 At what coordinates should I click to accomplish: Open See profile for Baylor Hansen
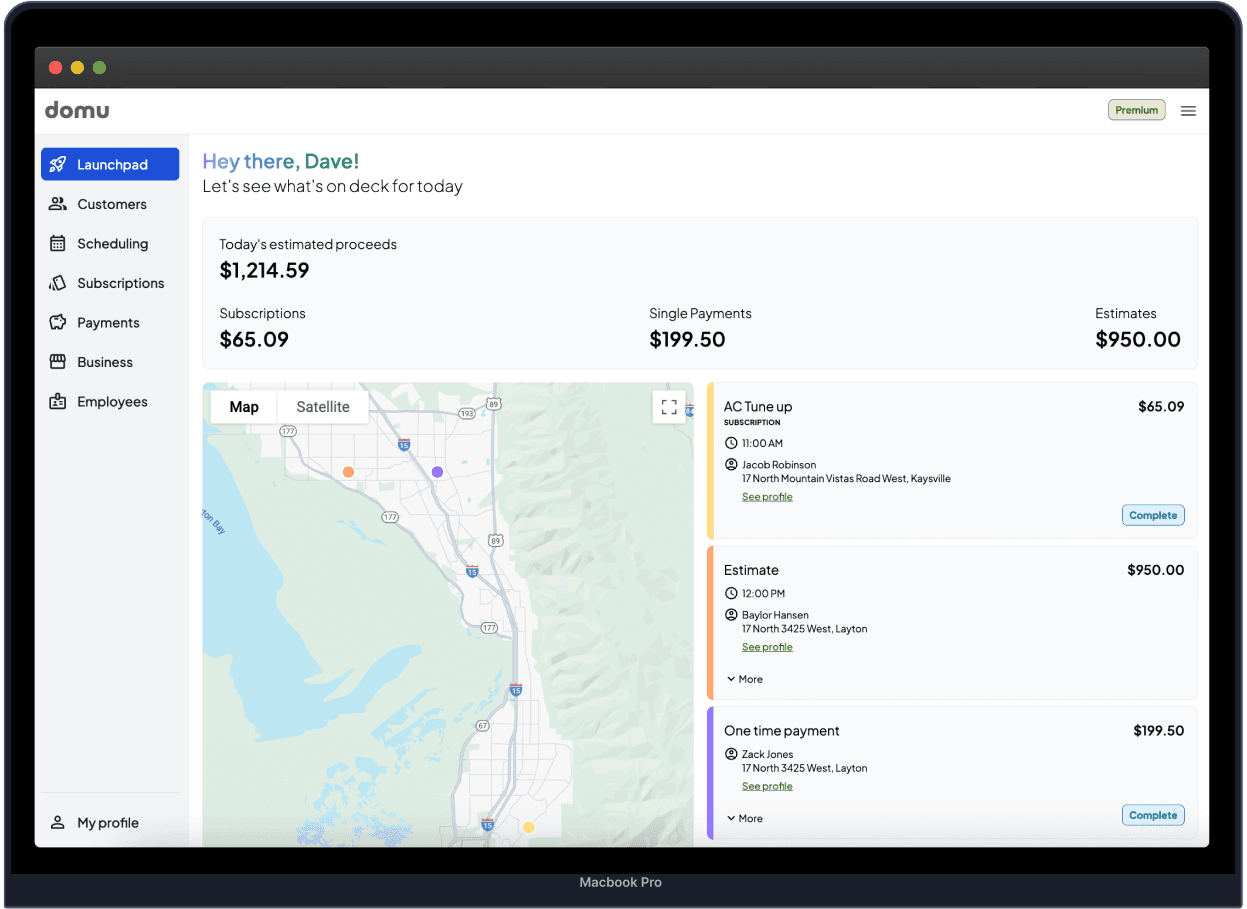click(x=767, y=647)
